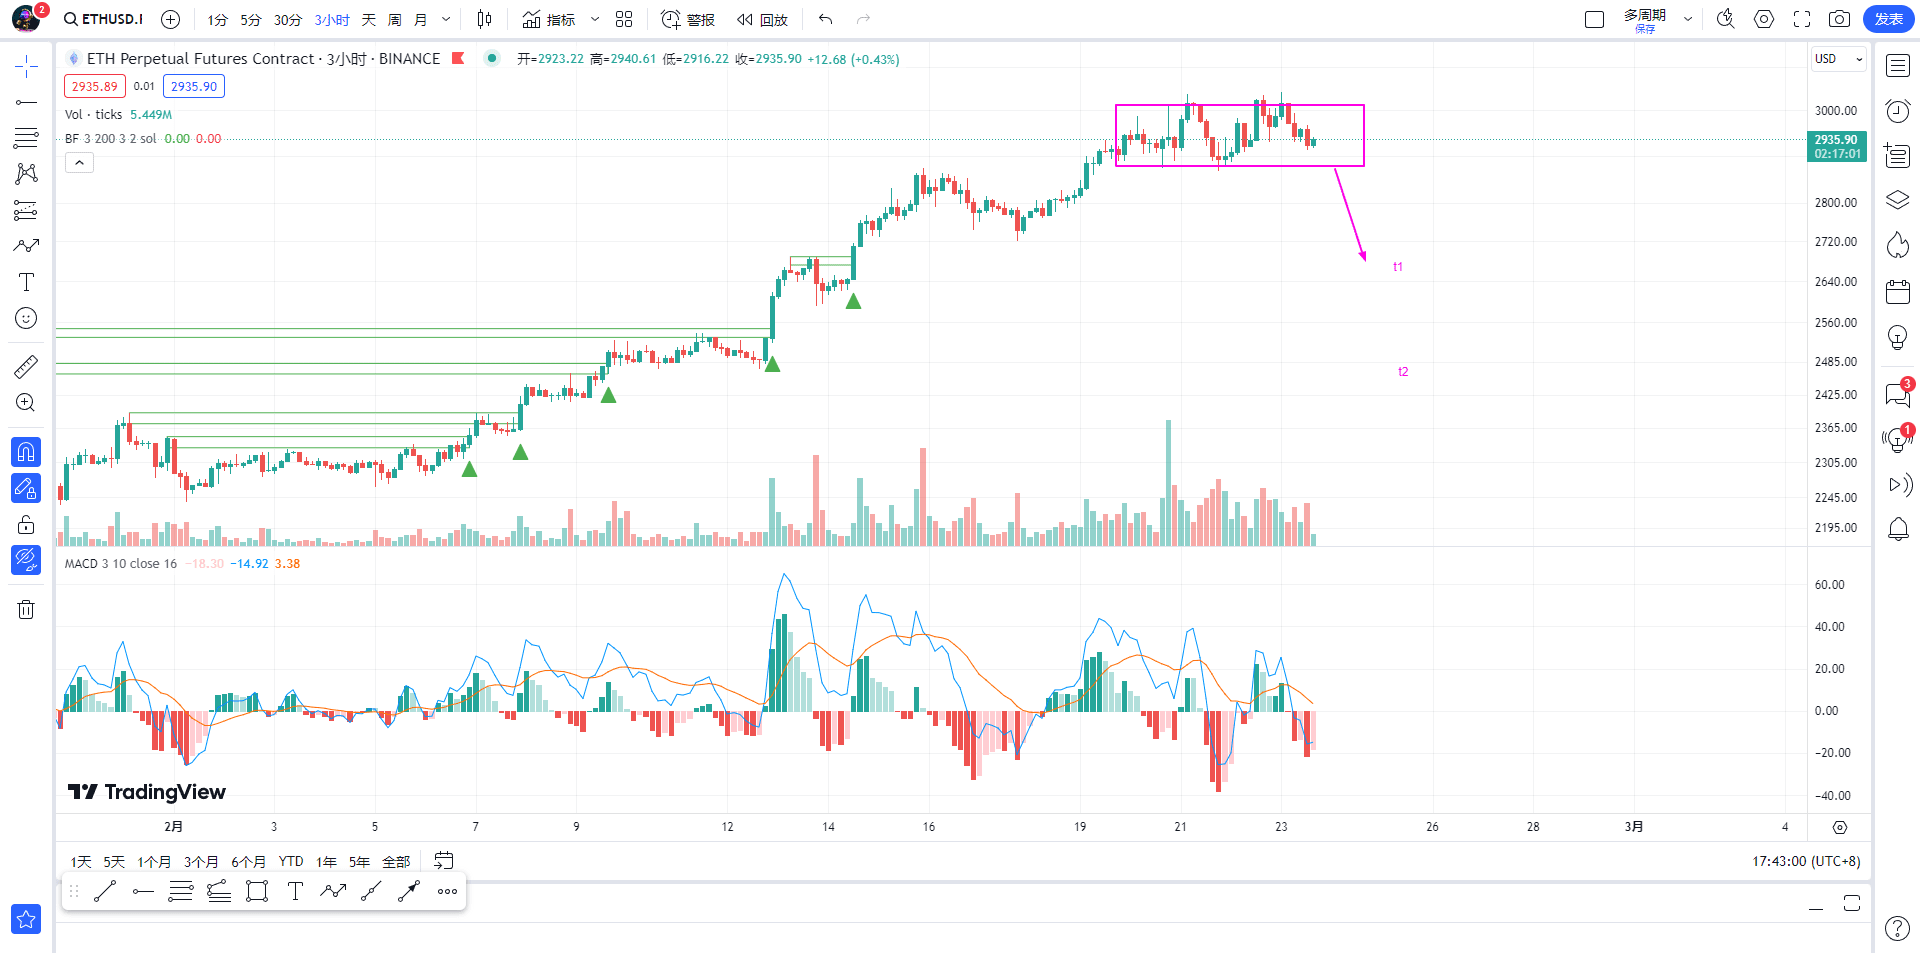
Task: Toggle hide all drawings
Action: (x=26, y=560)
